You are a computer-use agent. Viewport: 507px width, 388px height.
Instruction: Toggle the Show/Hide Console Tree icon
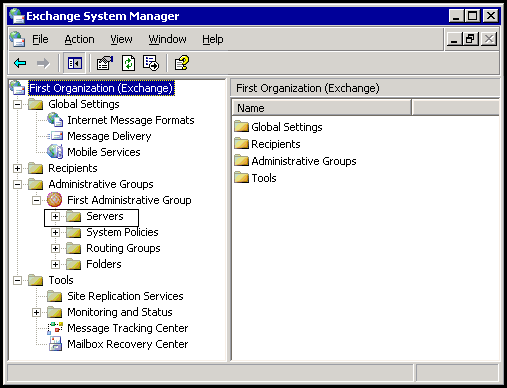coord(75,63)
